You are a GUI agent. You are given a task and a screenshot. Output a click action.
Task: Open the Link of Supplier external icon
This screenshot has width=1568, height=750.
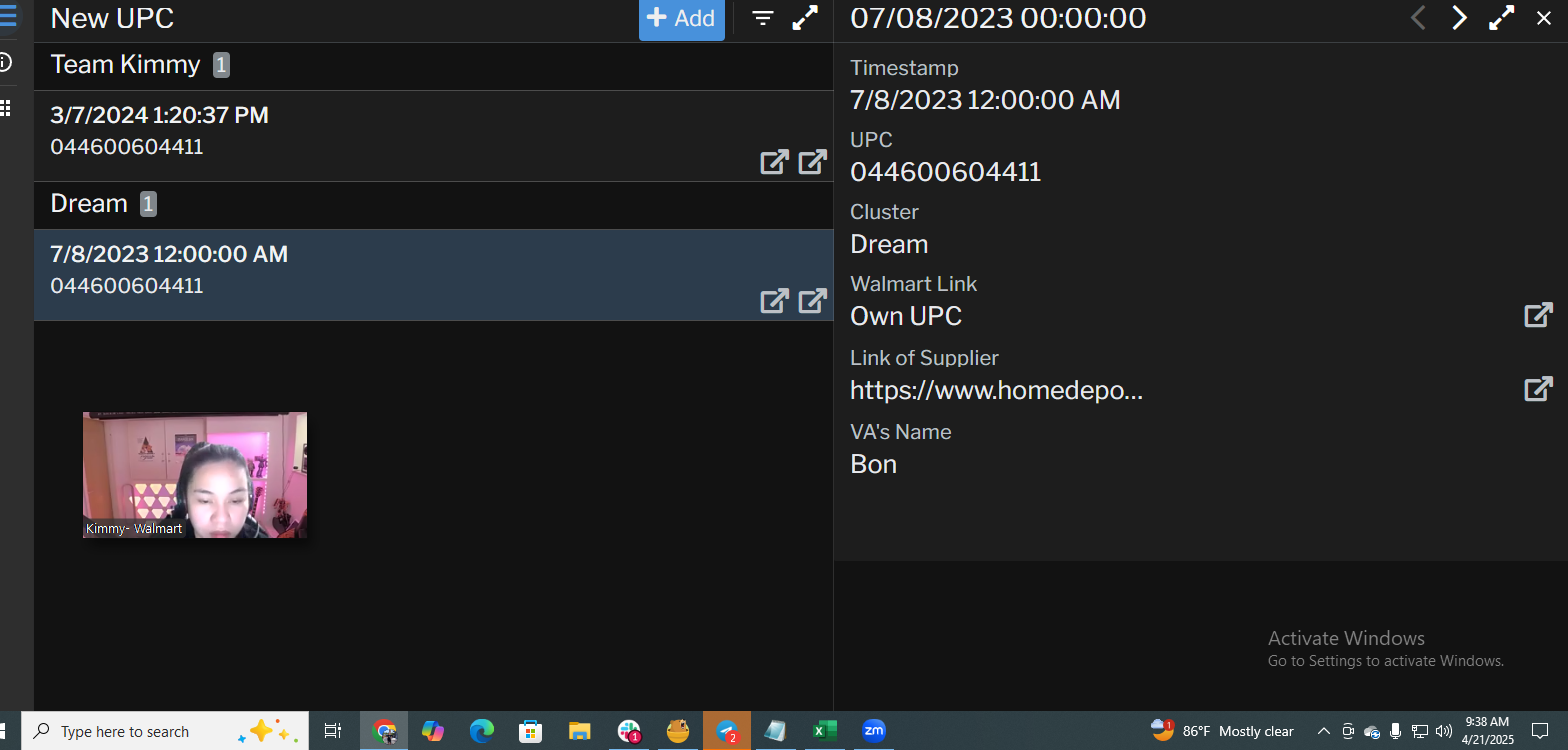click(x=1537, y=389)
